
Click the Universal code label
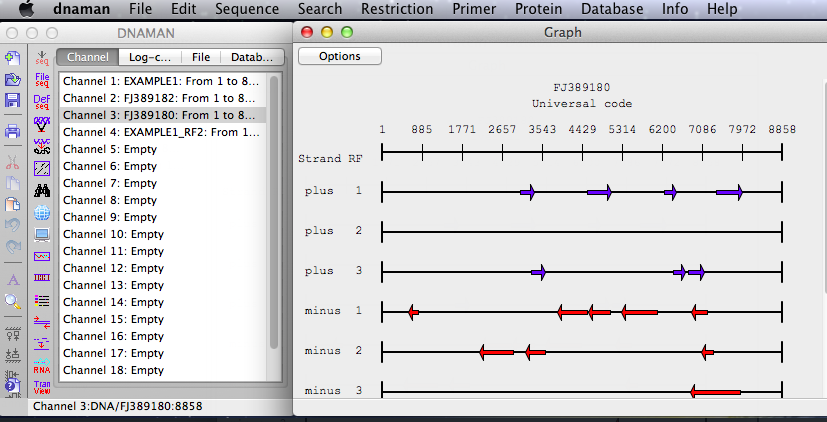click(582, 104)
